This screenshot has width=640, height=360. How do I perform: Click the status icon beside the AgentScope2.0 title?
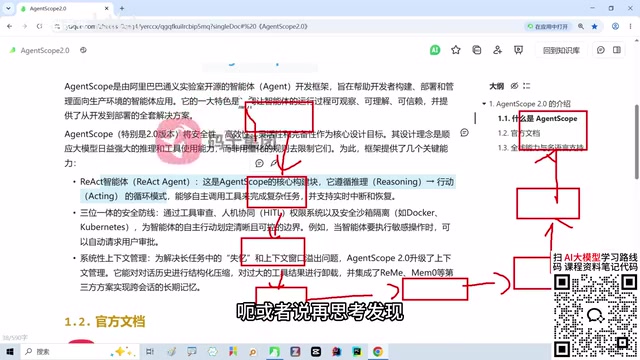coord(83,50)
